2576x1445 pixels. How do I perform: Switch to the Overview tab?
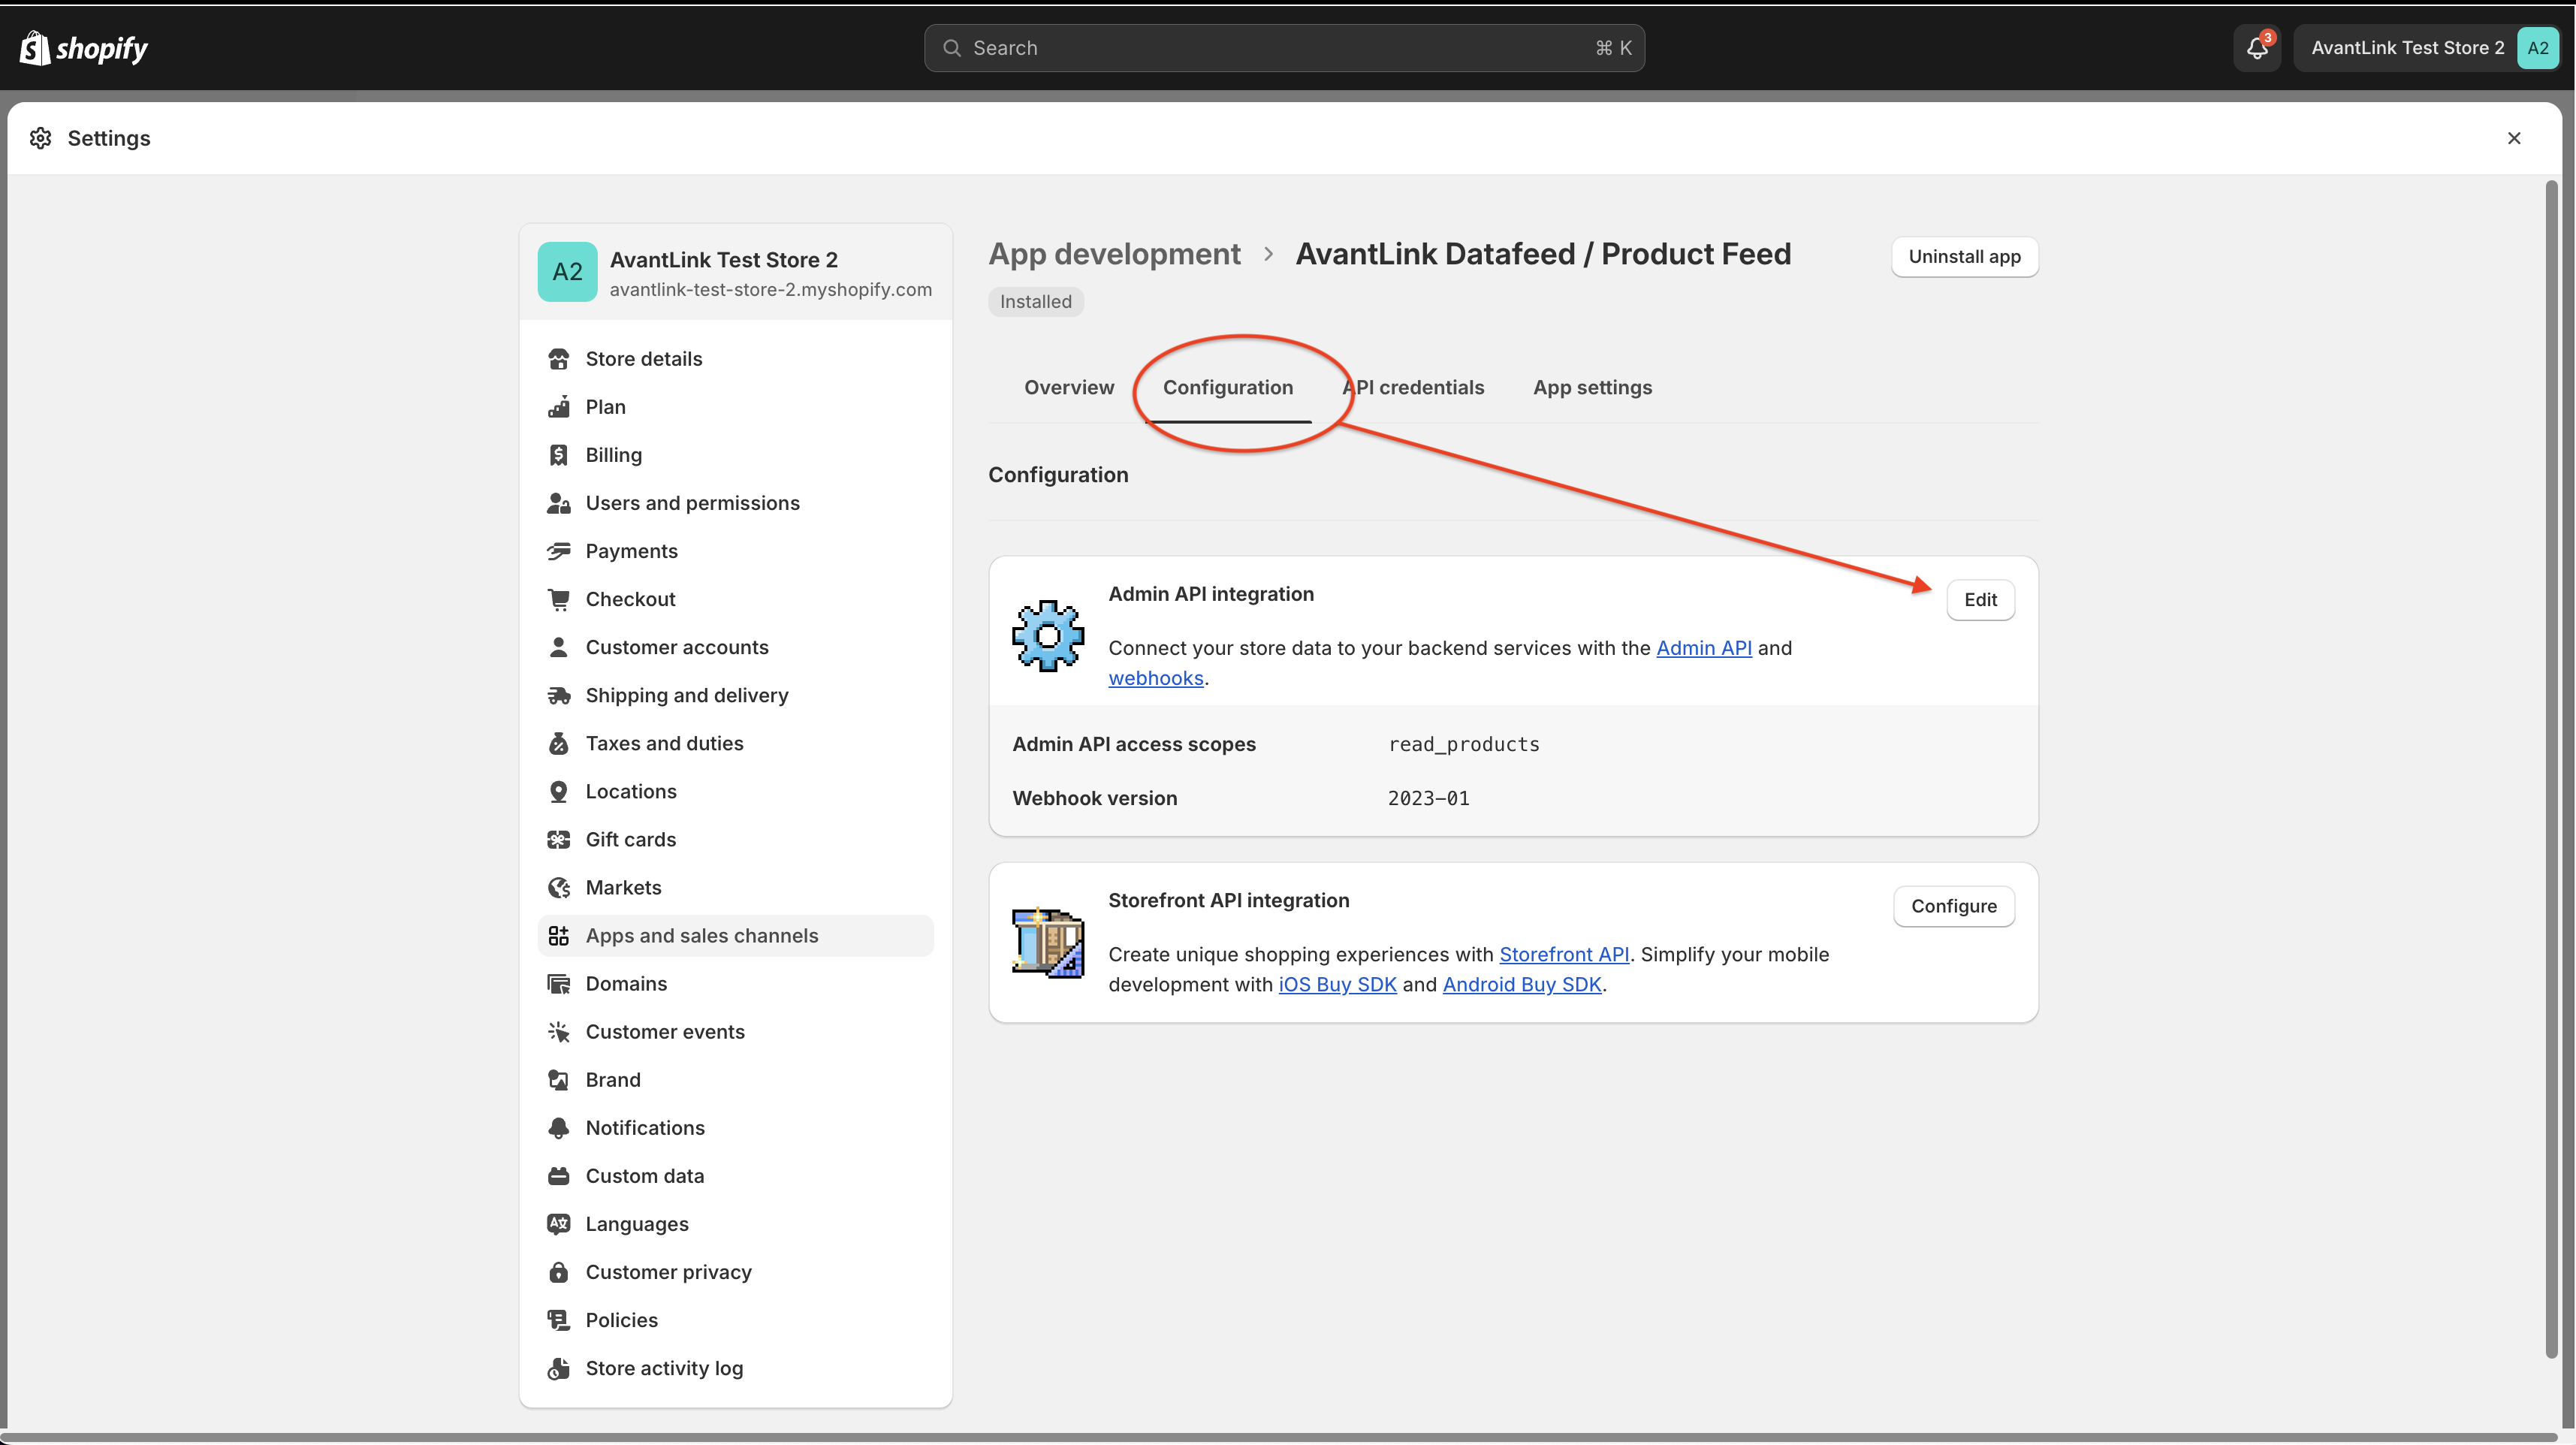coord(1068,387)
